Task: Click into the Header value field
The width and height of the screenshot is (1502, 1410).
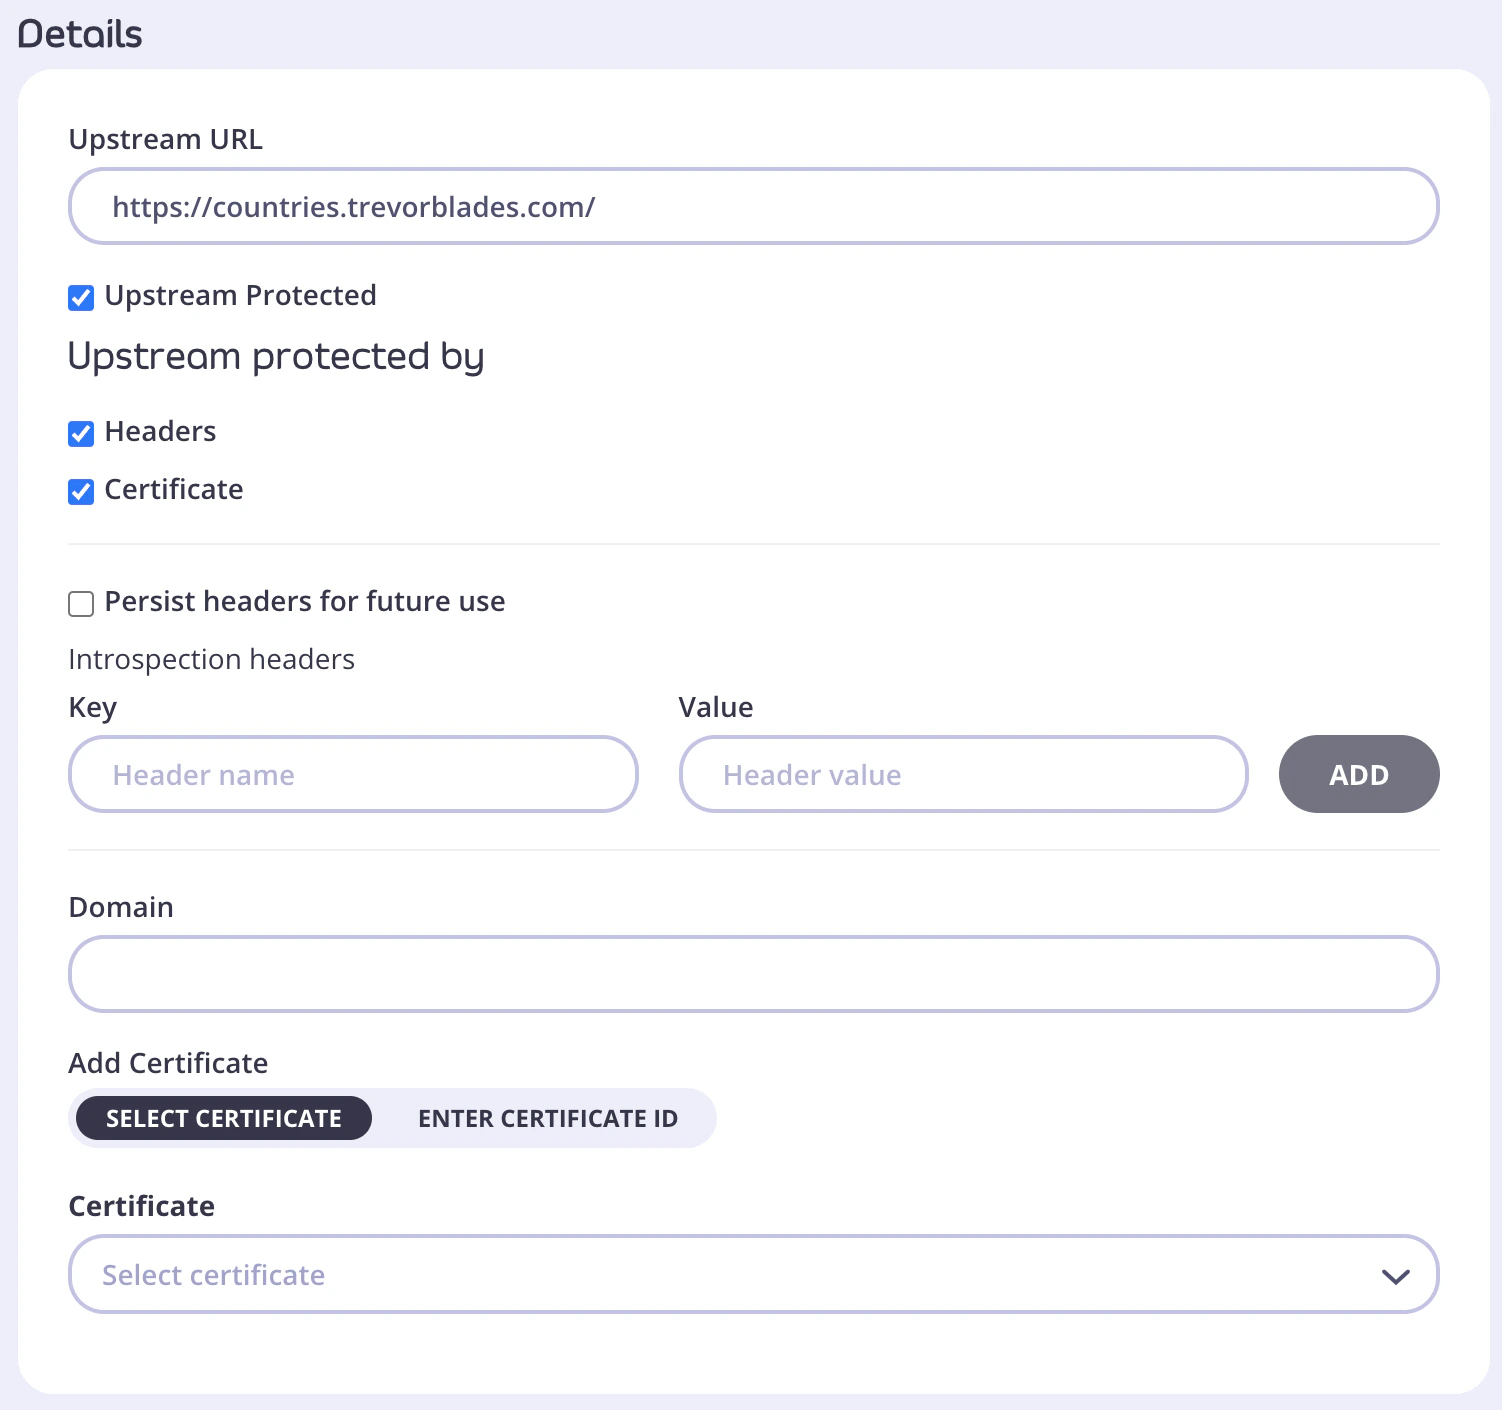Action: coord(963,775)
